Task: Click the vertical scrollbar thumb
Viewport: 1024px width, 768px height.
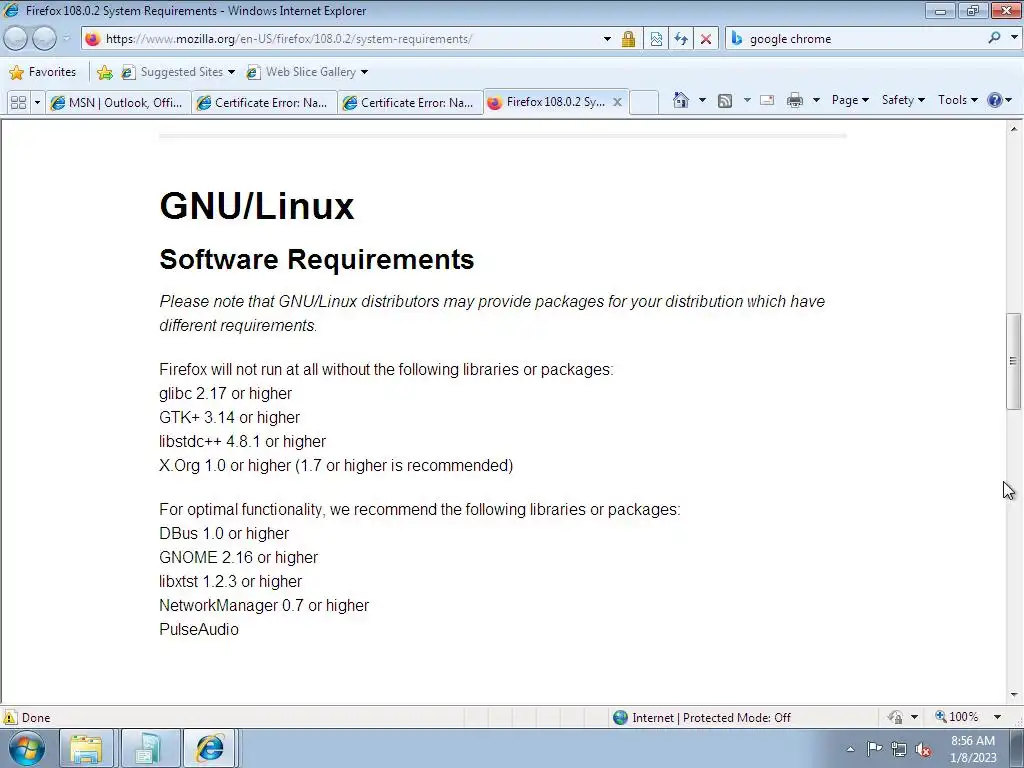Action: (1013, 361)
